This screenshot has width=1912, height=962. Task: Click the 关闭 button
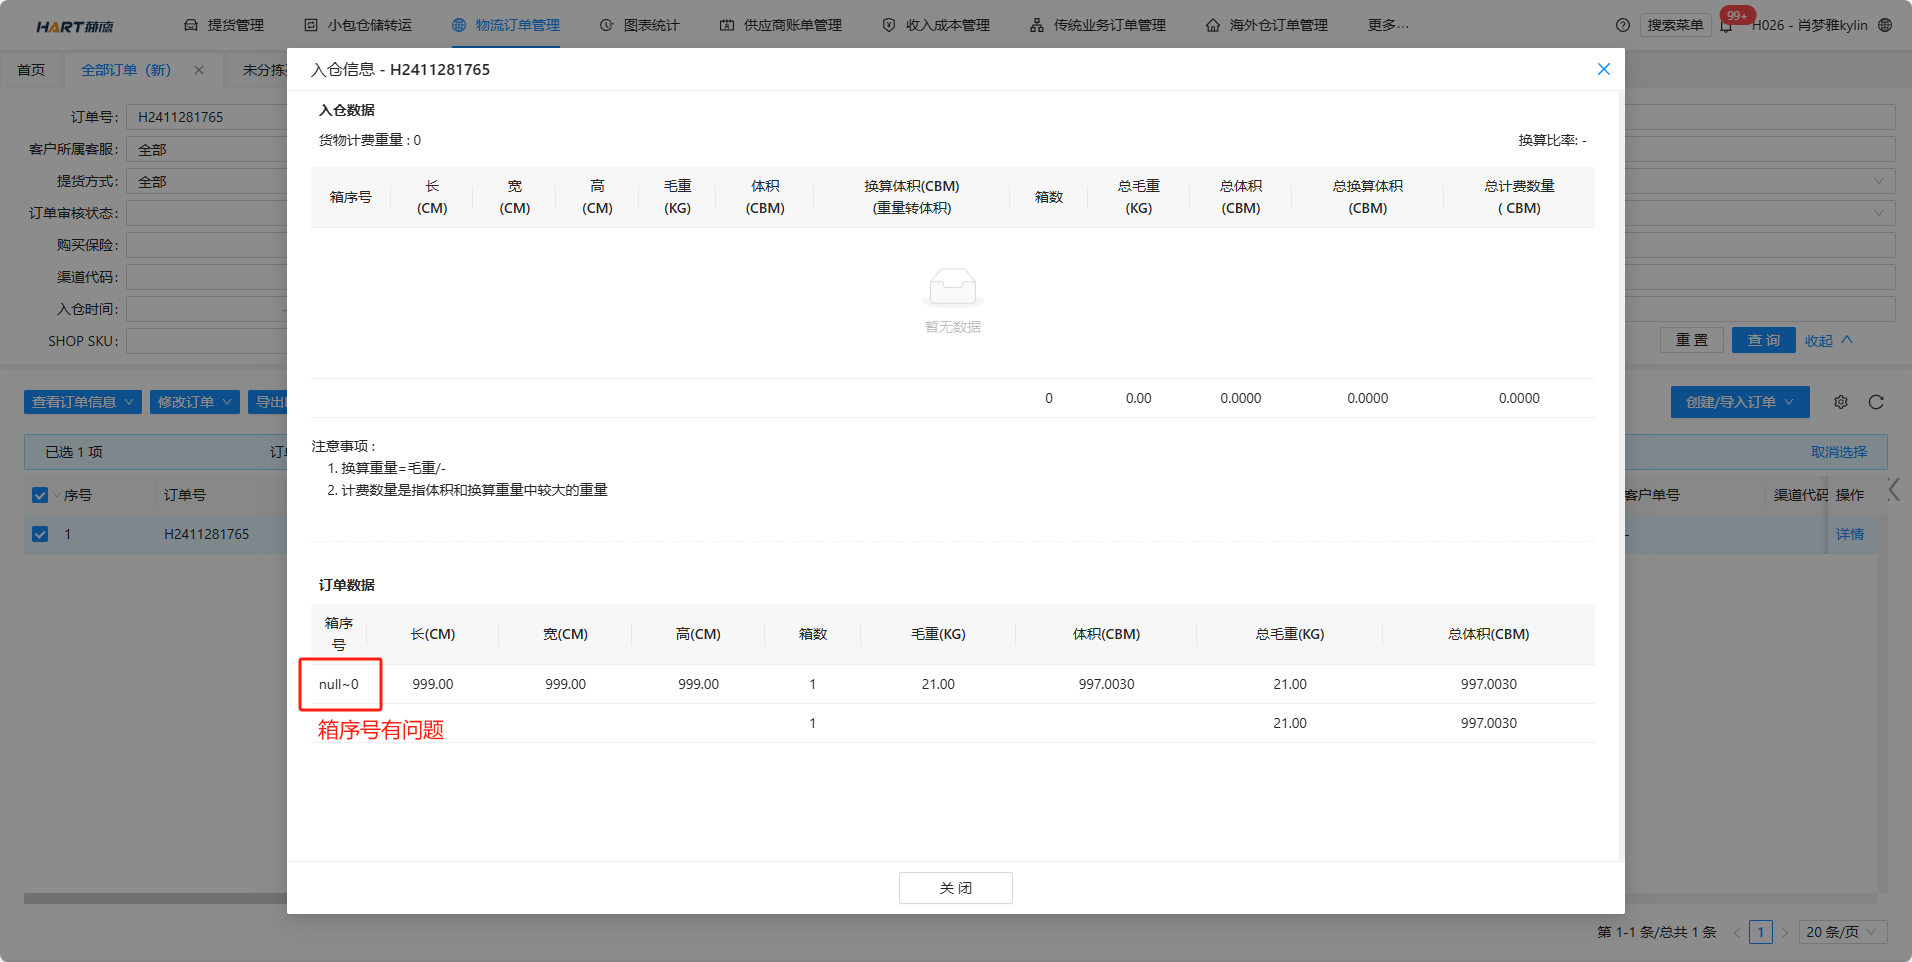tap(955, 888)
